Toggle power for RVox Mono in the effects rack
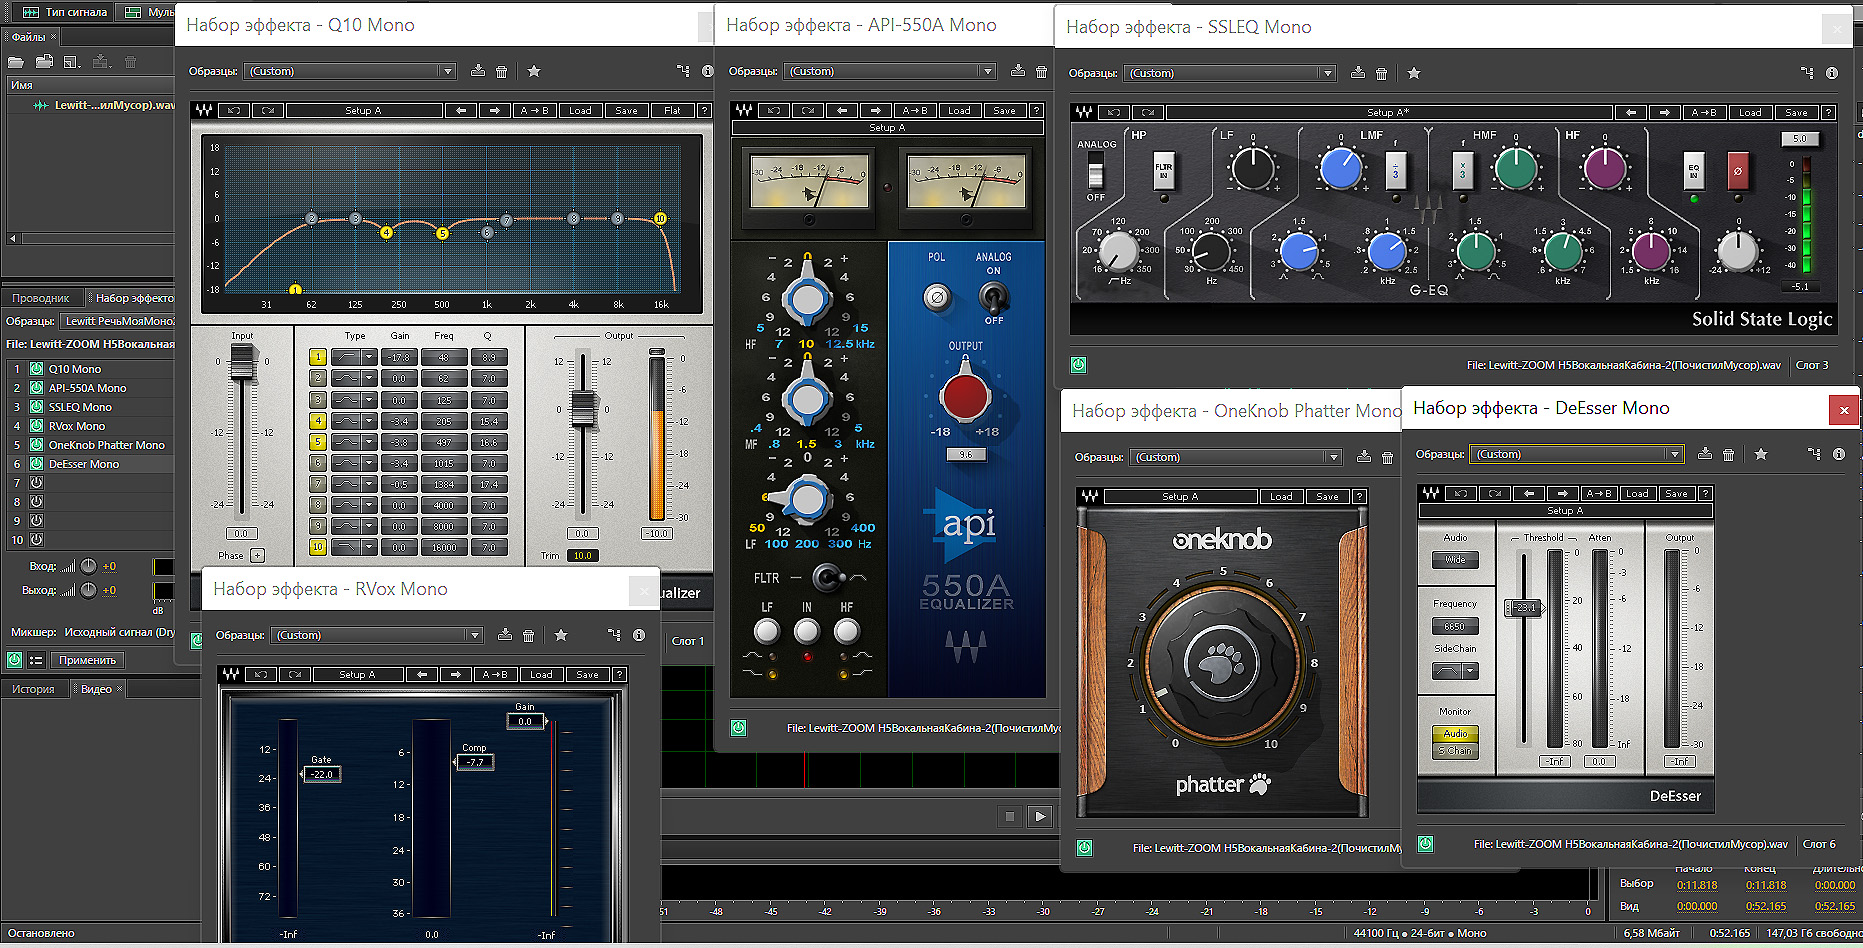The image size is (1863, 948). tap(37, 426)
